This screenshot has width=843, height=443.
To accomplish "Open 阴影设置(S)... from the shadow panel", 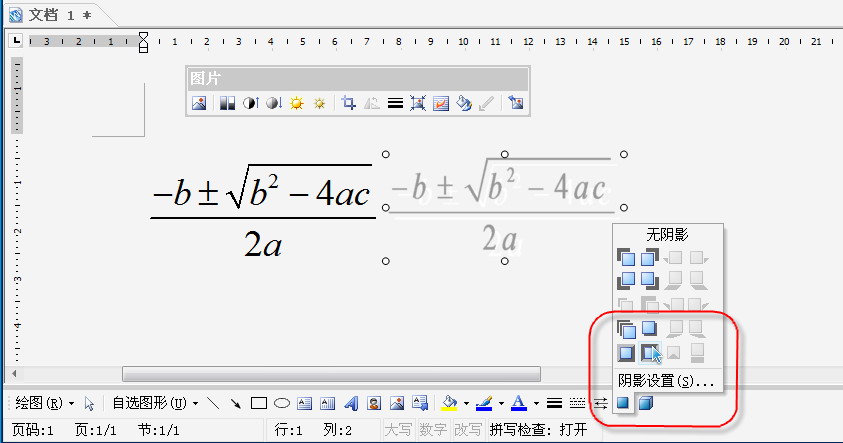I will (x=666, y=381).
